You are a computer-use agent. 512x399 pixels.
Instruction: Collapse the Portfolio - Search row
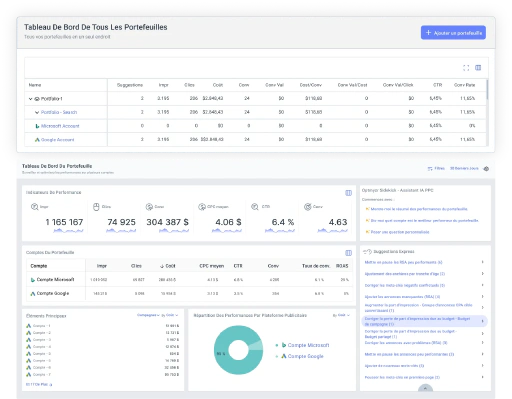[37, 112]
